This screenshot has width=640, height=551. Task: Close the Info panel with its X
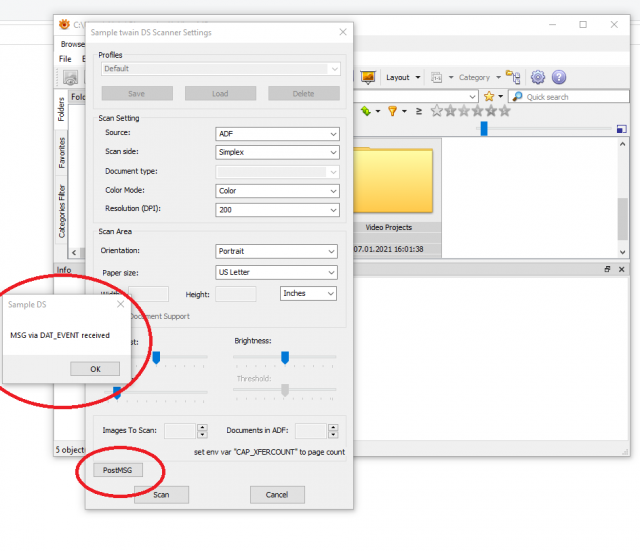click(x=622, y=269)
